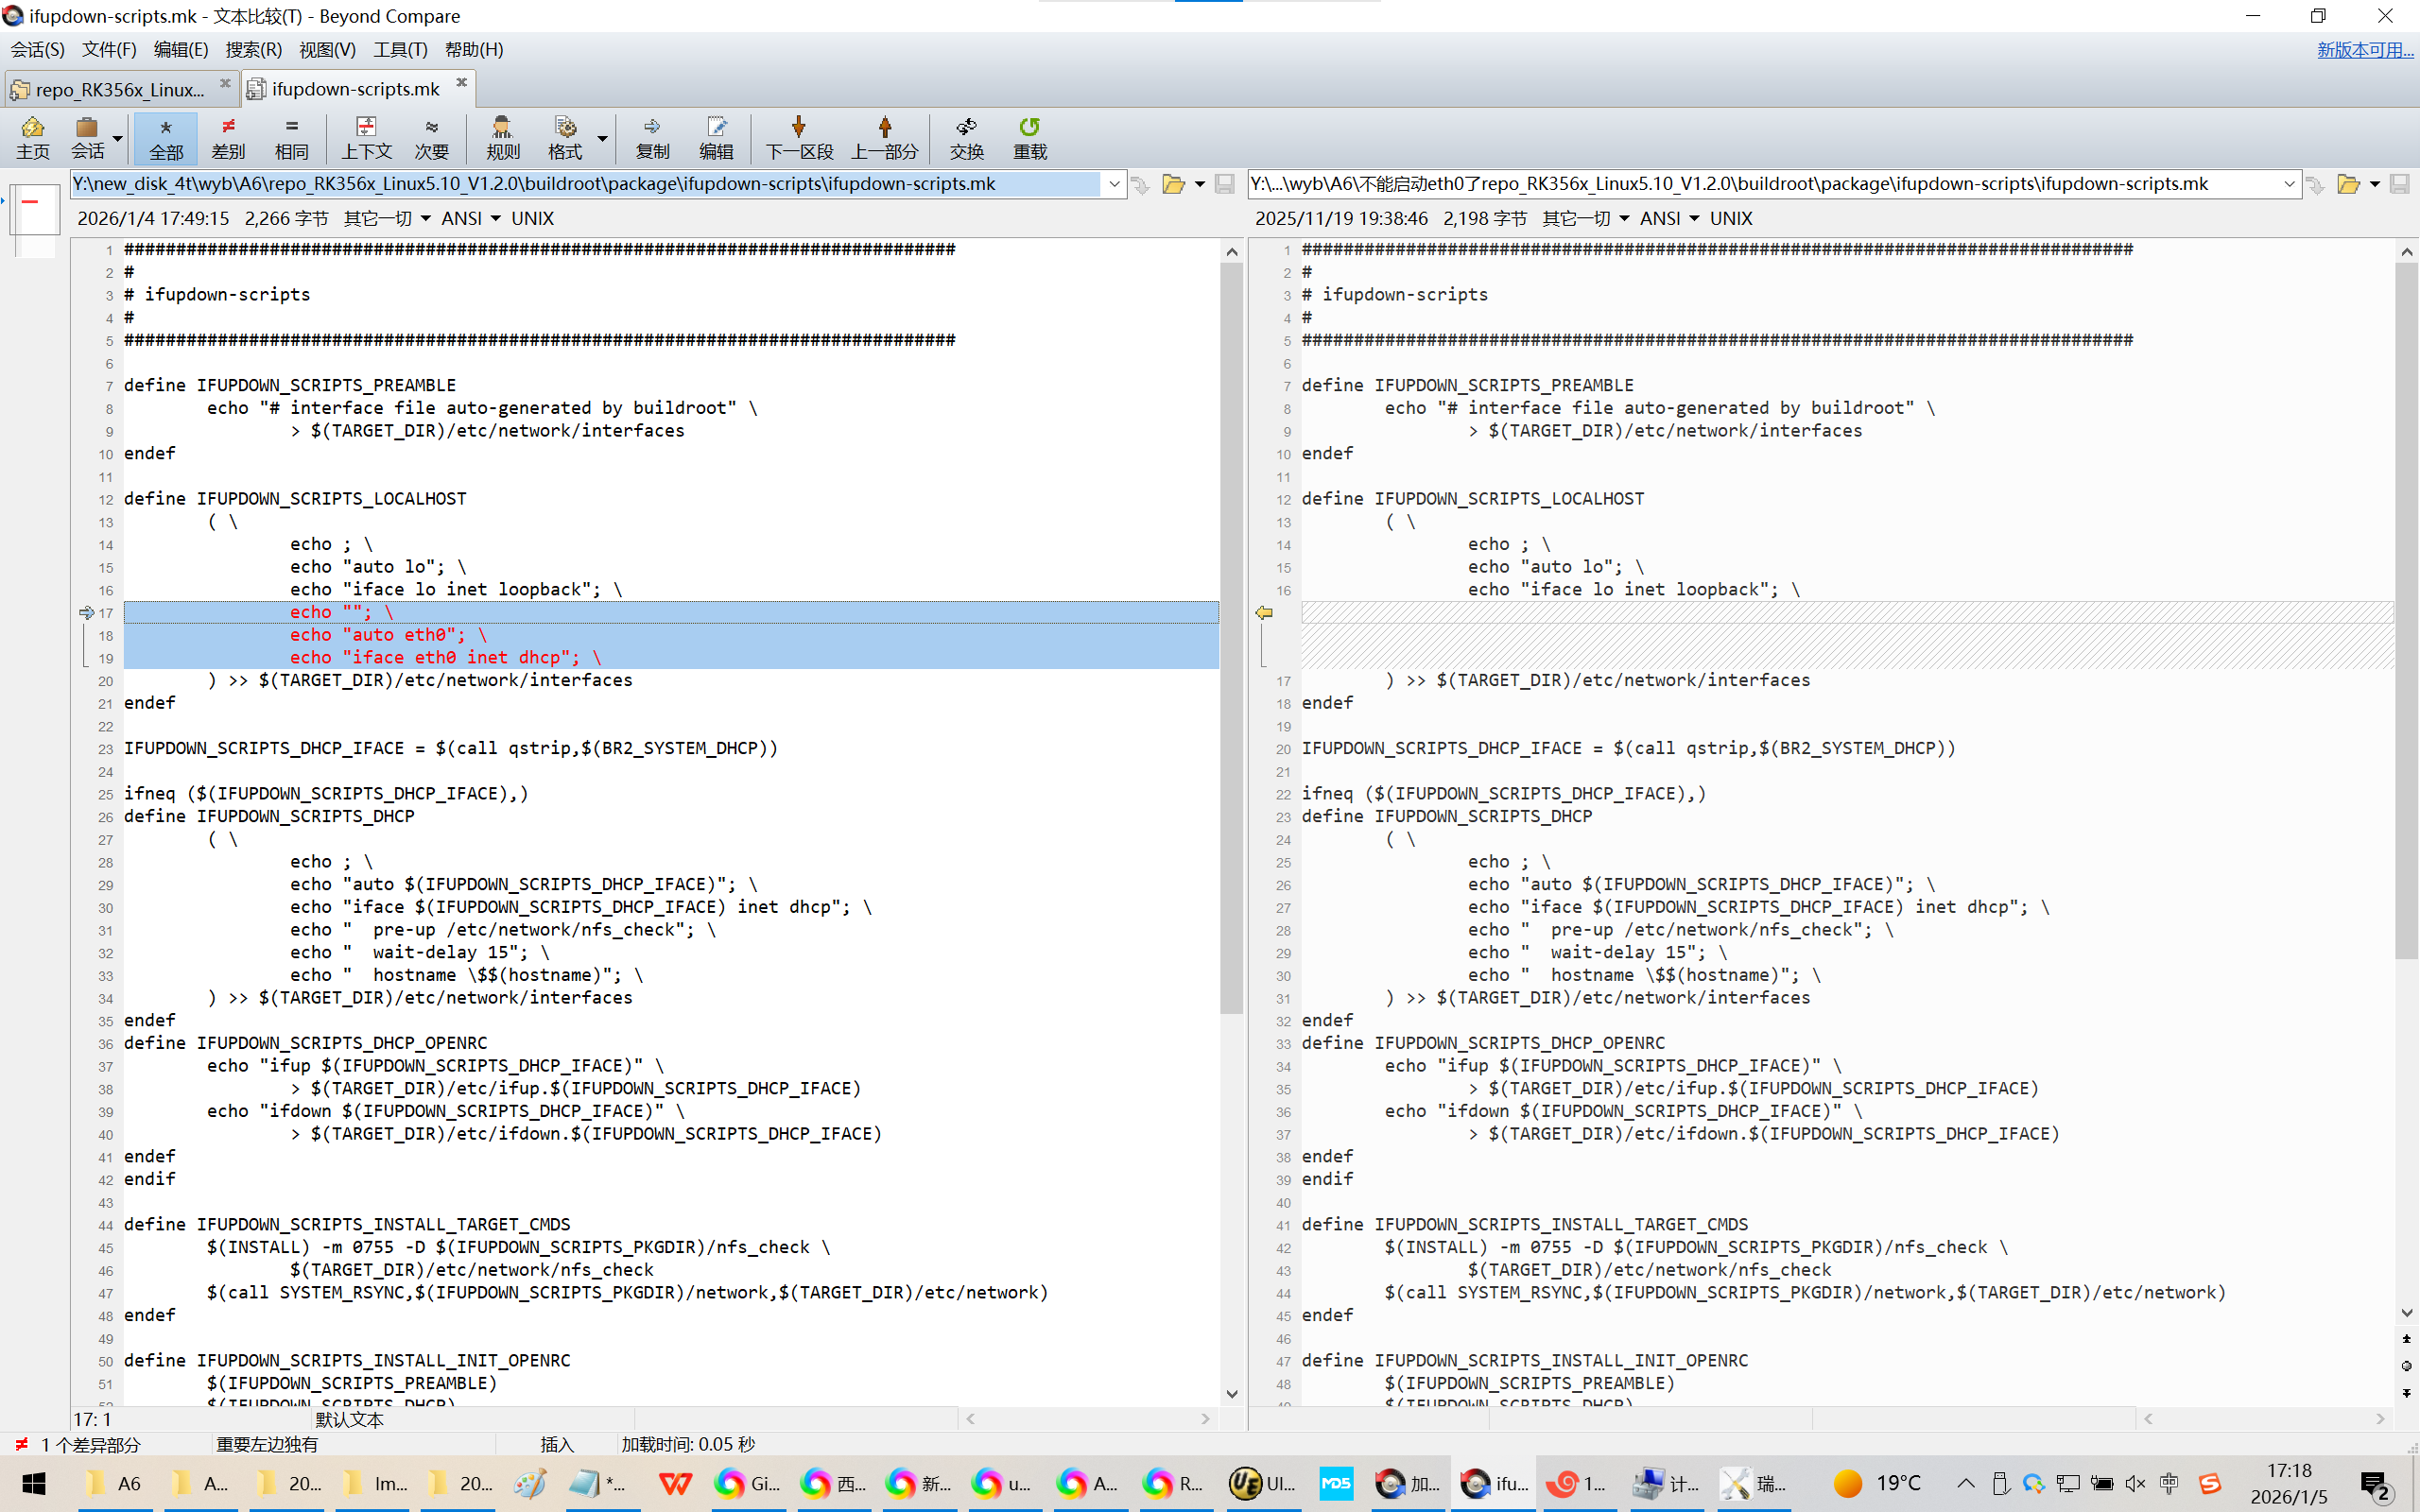Click Copy (复制) toolbar icon

tap(652, 137)
